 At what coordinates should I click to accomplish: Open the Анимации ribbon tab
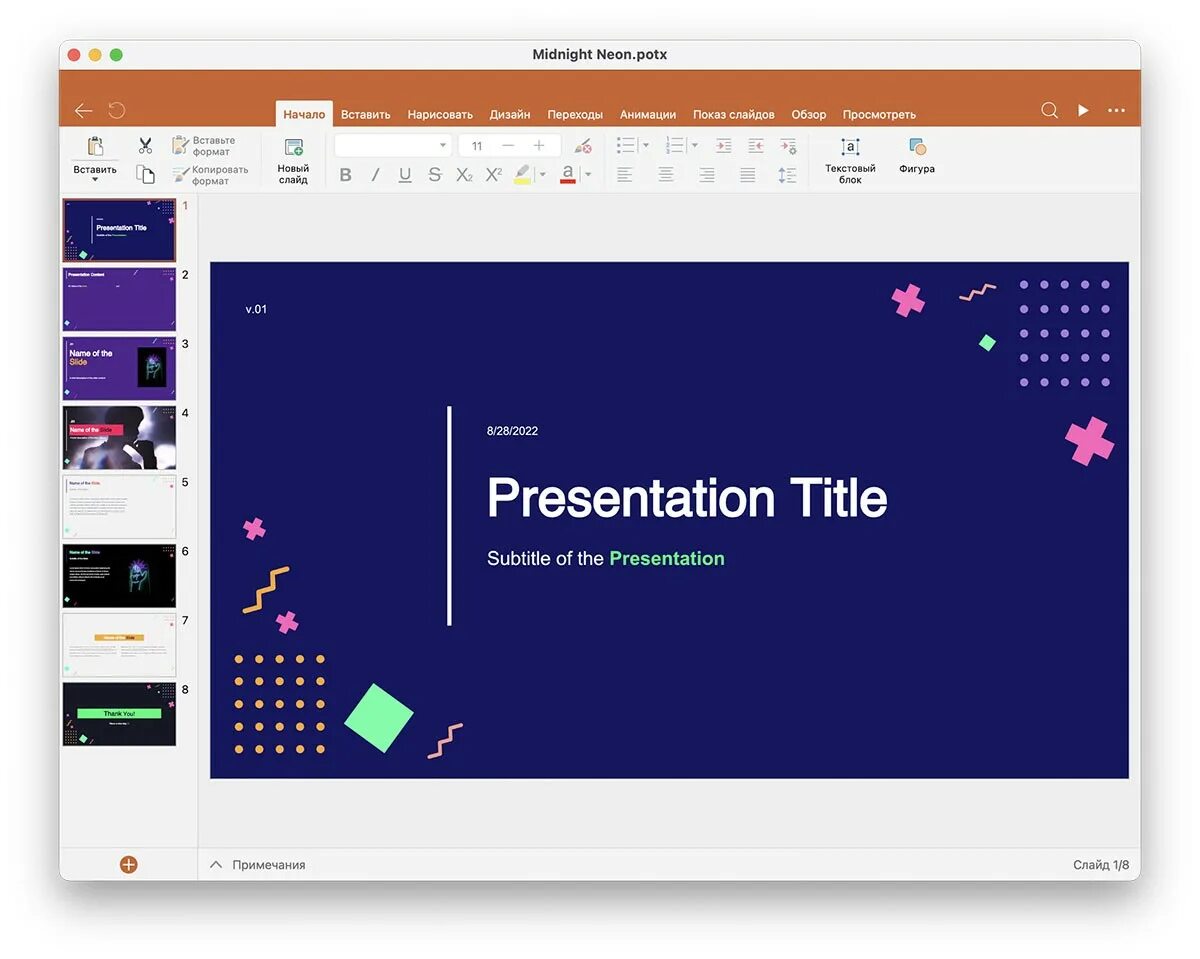tap(647, 114)
